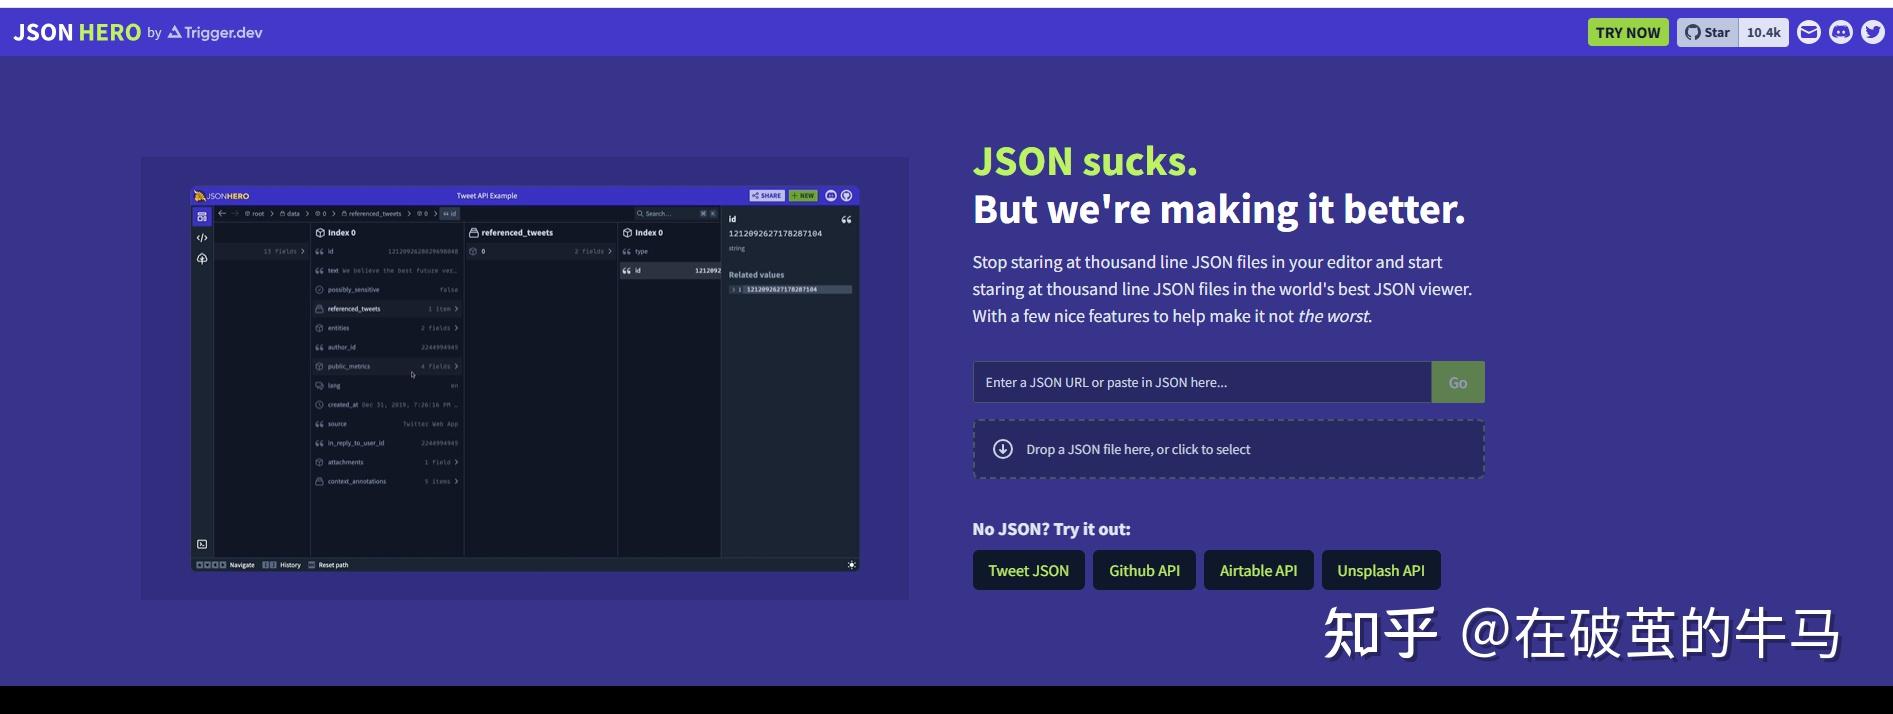This screenshot has height=714, width=1893.
Task: Click the 10.4k star count
Action: point(1764,33)
